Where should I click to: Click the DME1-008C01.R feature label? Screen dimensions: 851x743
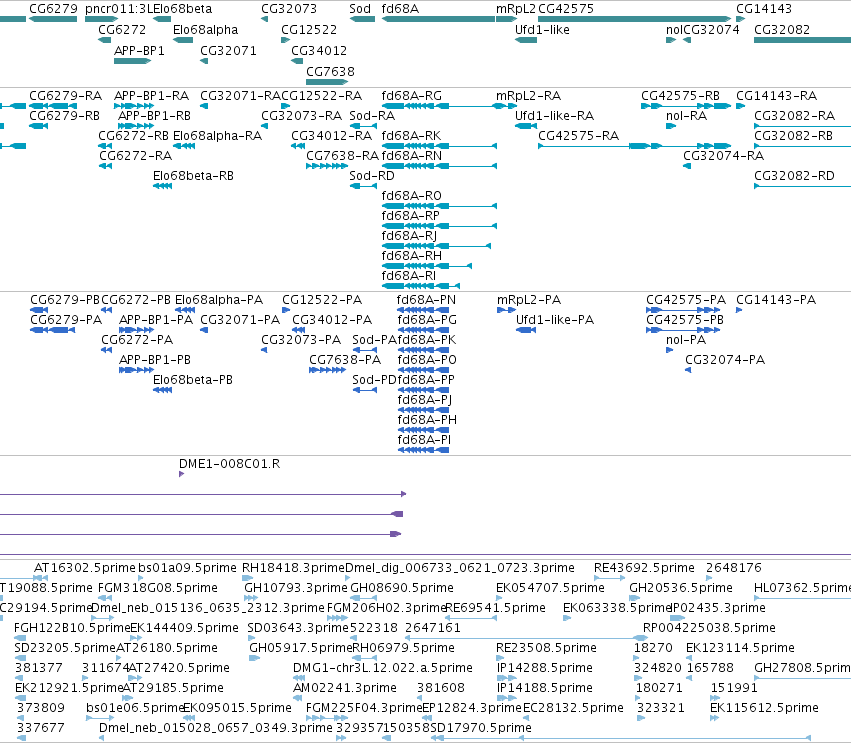click(x=229, y=464)
